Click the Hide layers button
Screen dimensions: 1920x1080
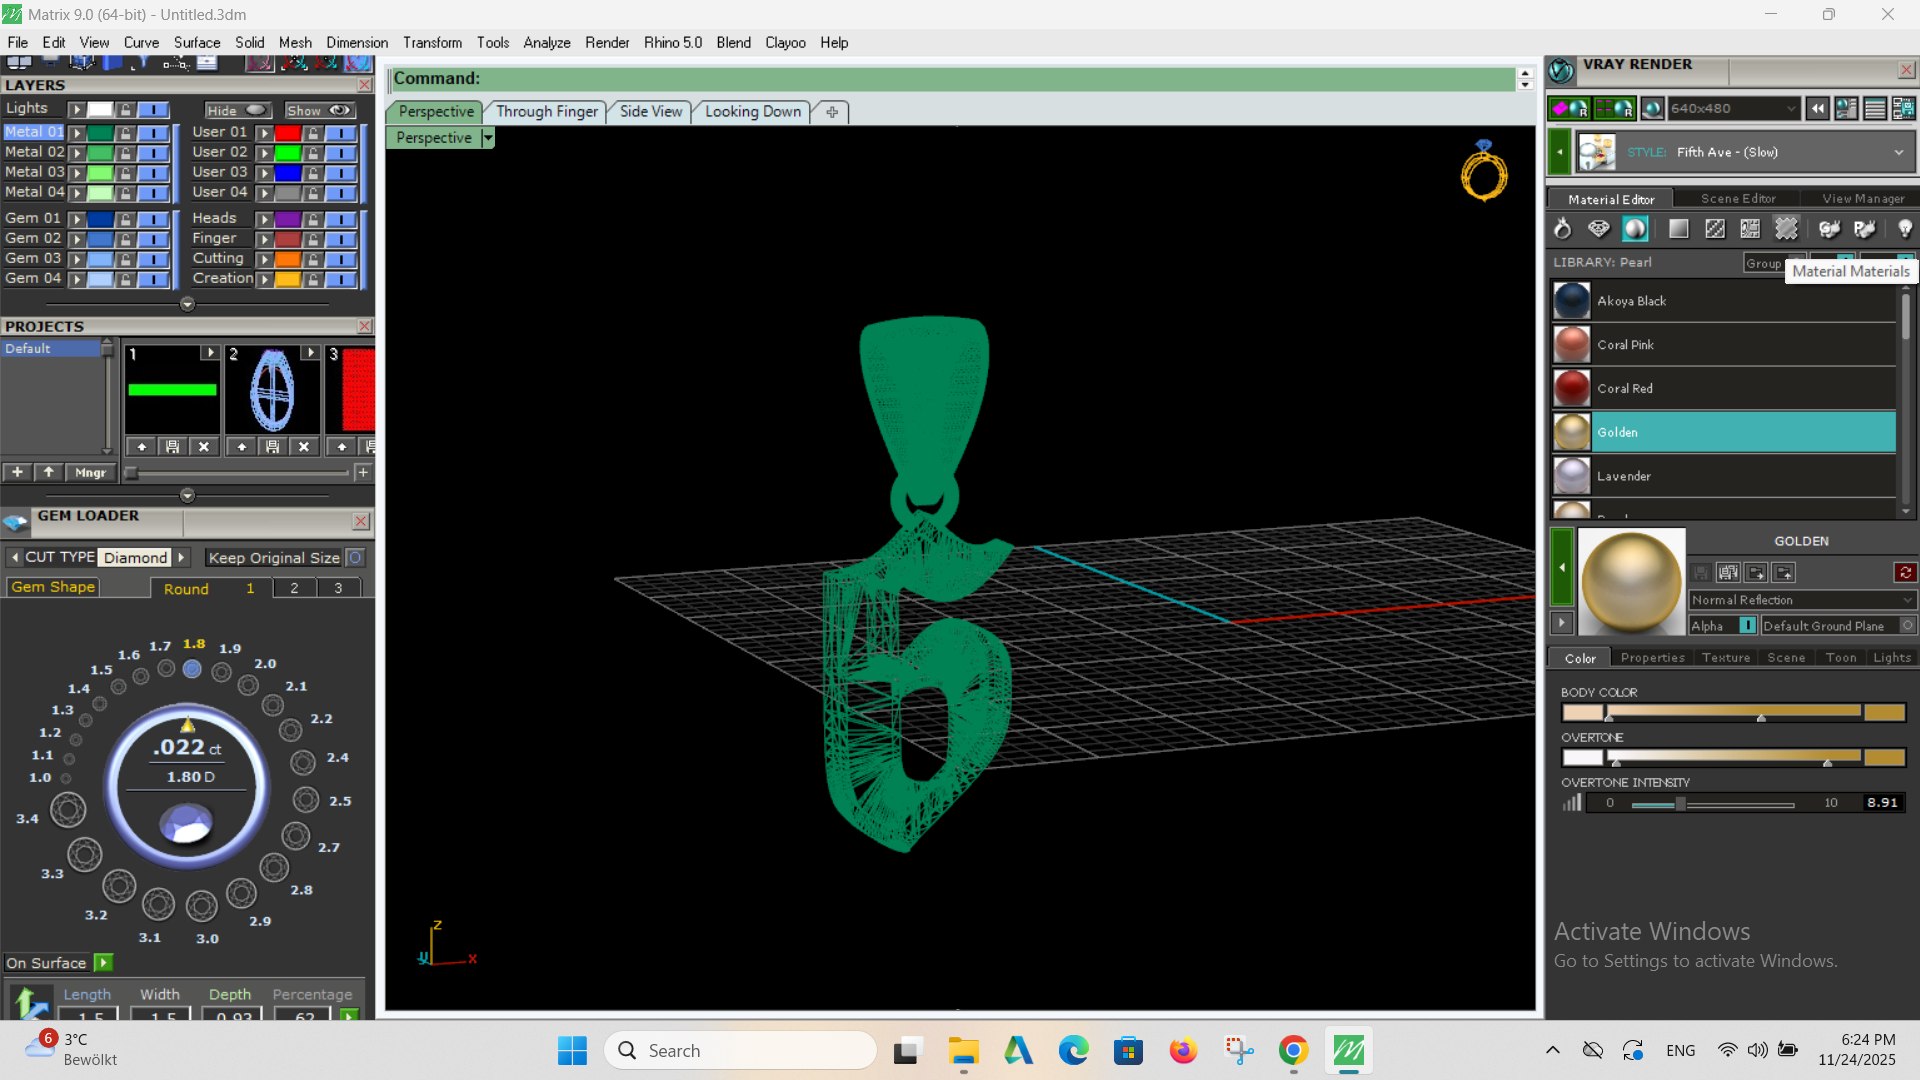point(238,110)
